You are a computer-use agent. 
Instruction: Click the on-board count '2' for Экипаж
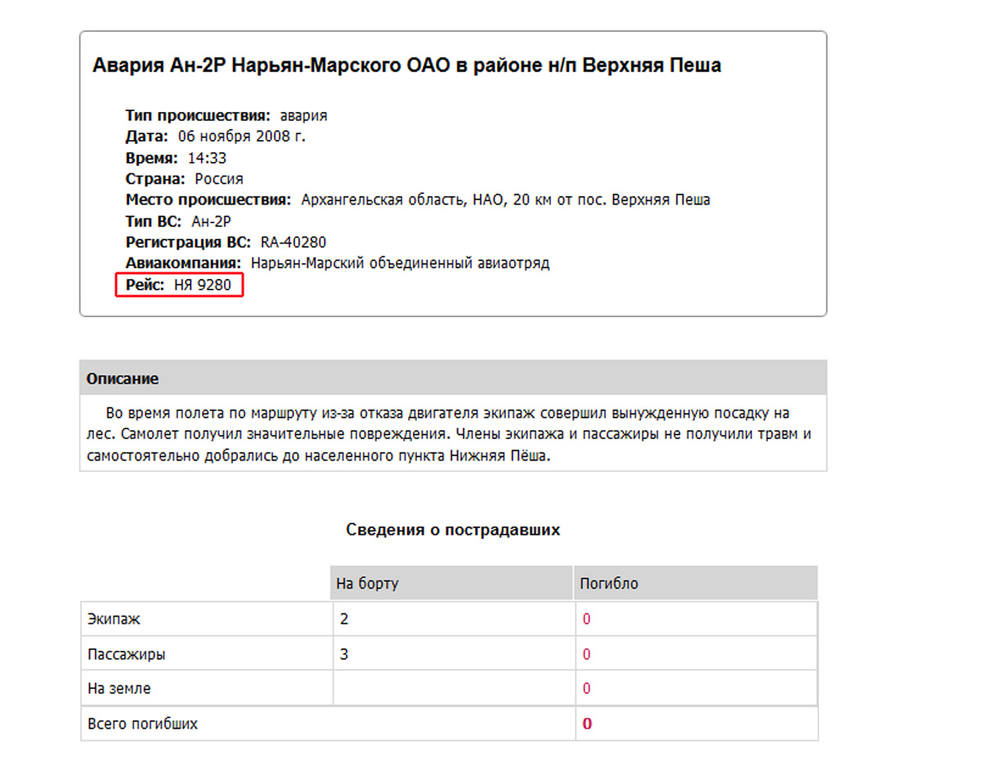click(x=344, y=619)
